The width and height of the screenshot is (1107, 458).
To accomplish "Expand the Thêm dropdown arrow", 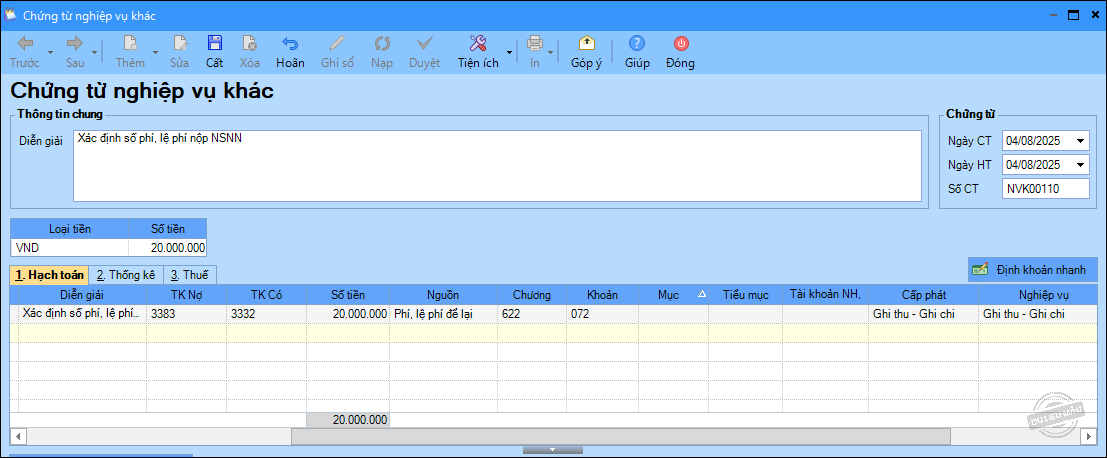I will (155, 52).
